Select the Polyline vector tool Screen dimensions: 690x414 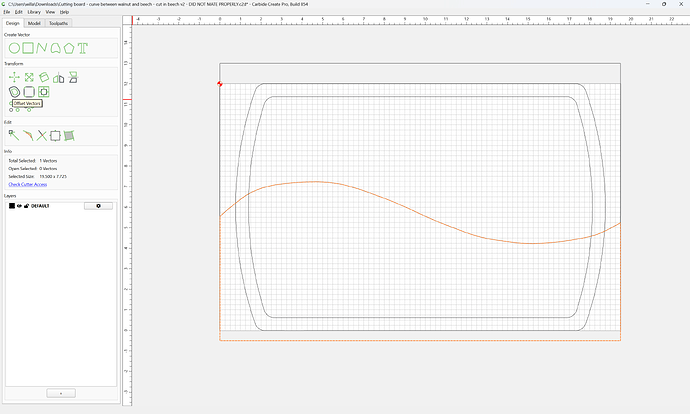(42, 48)
